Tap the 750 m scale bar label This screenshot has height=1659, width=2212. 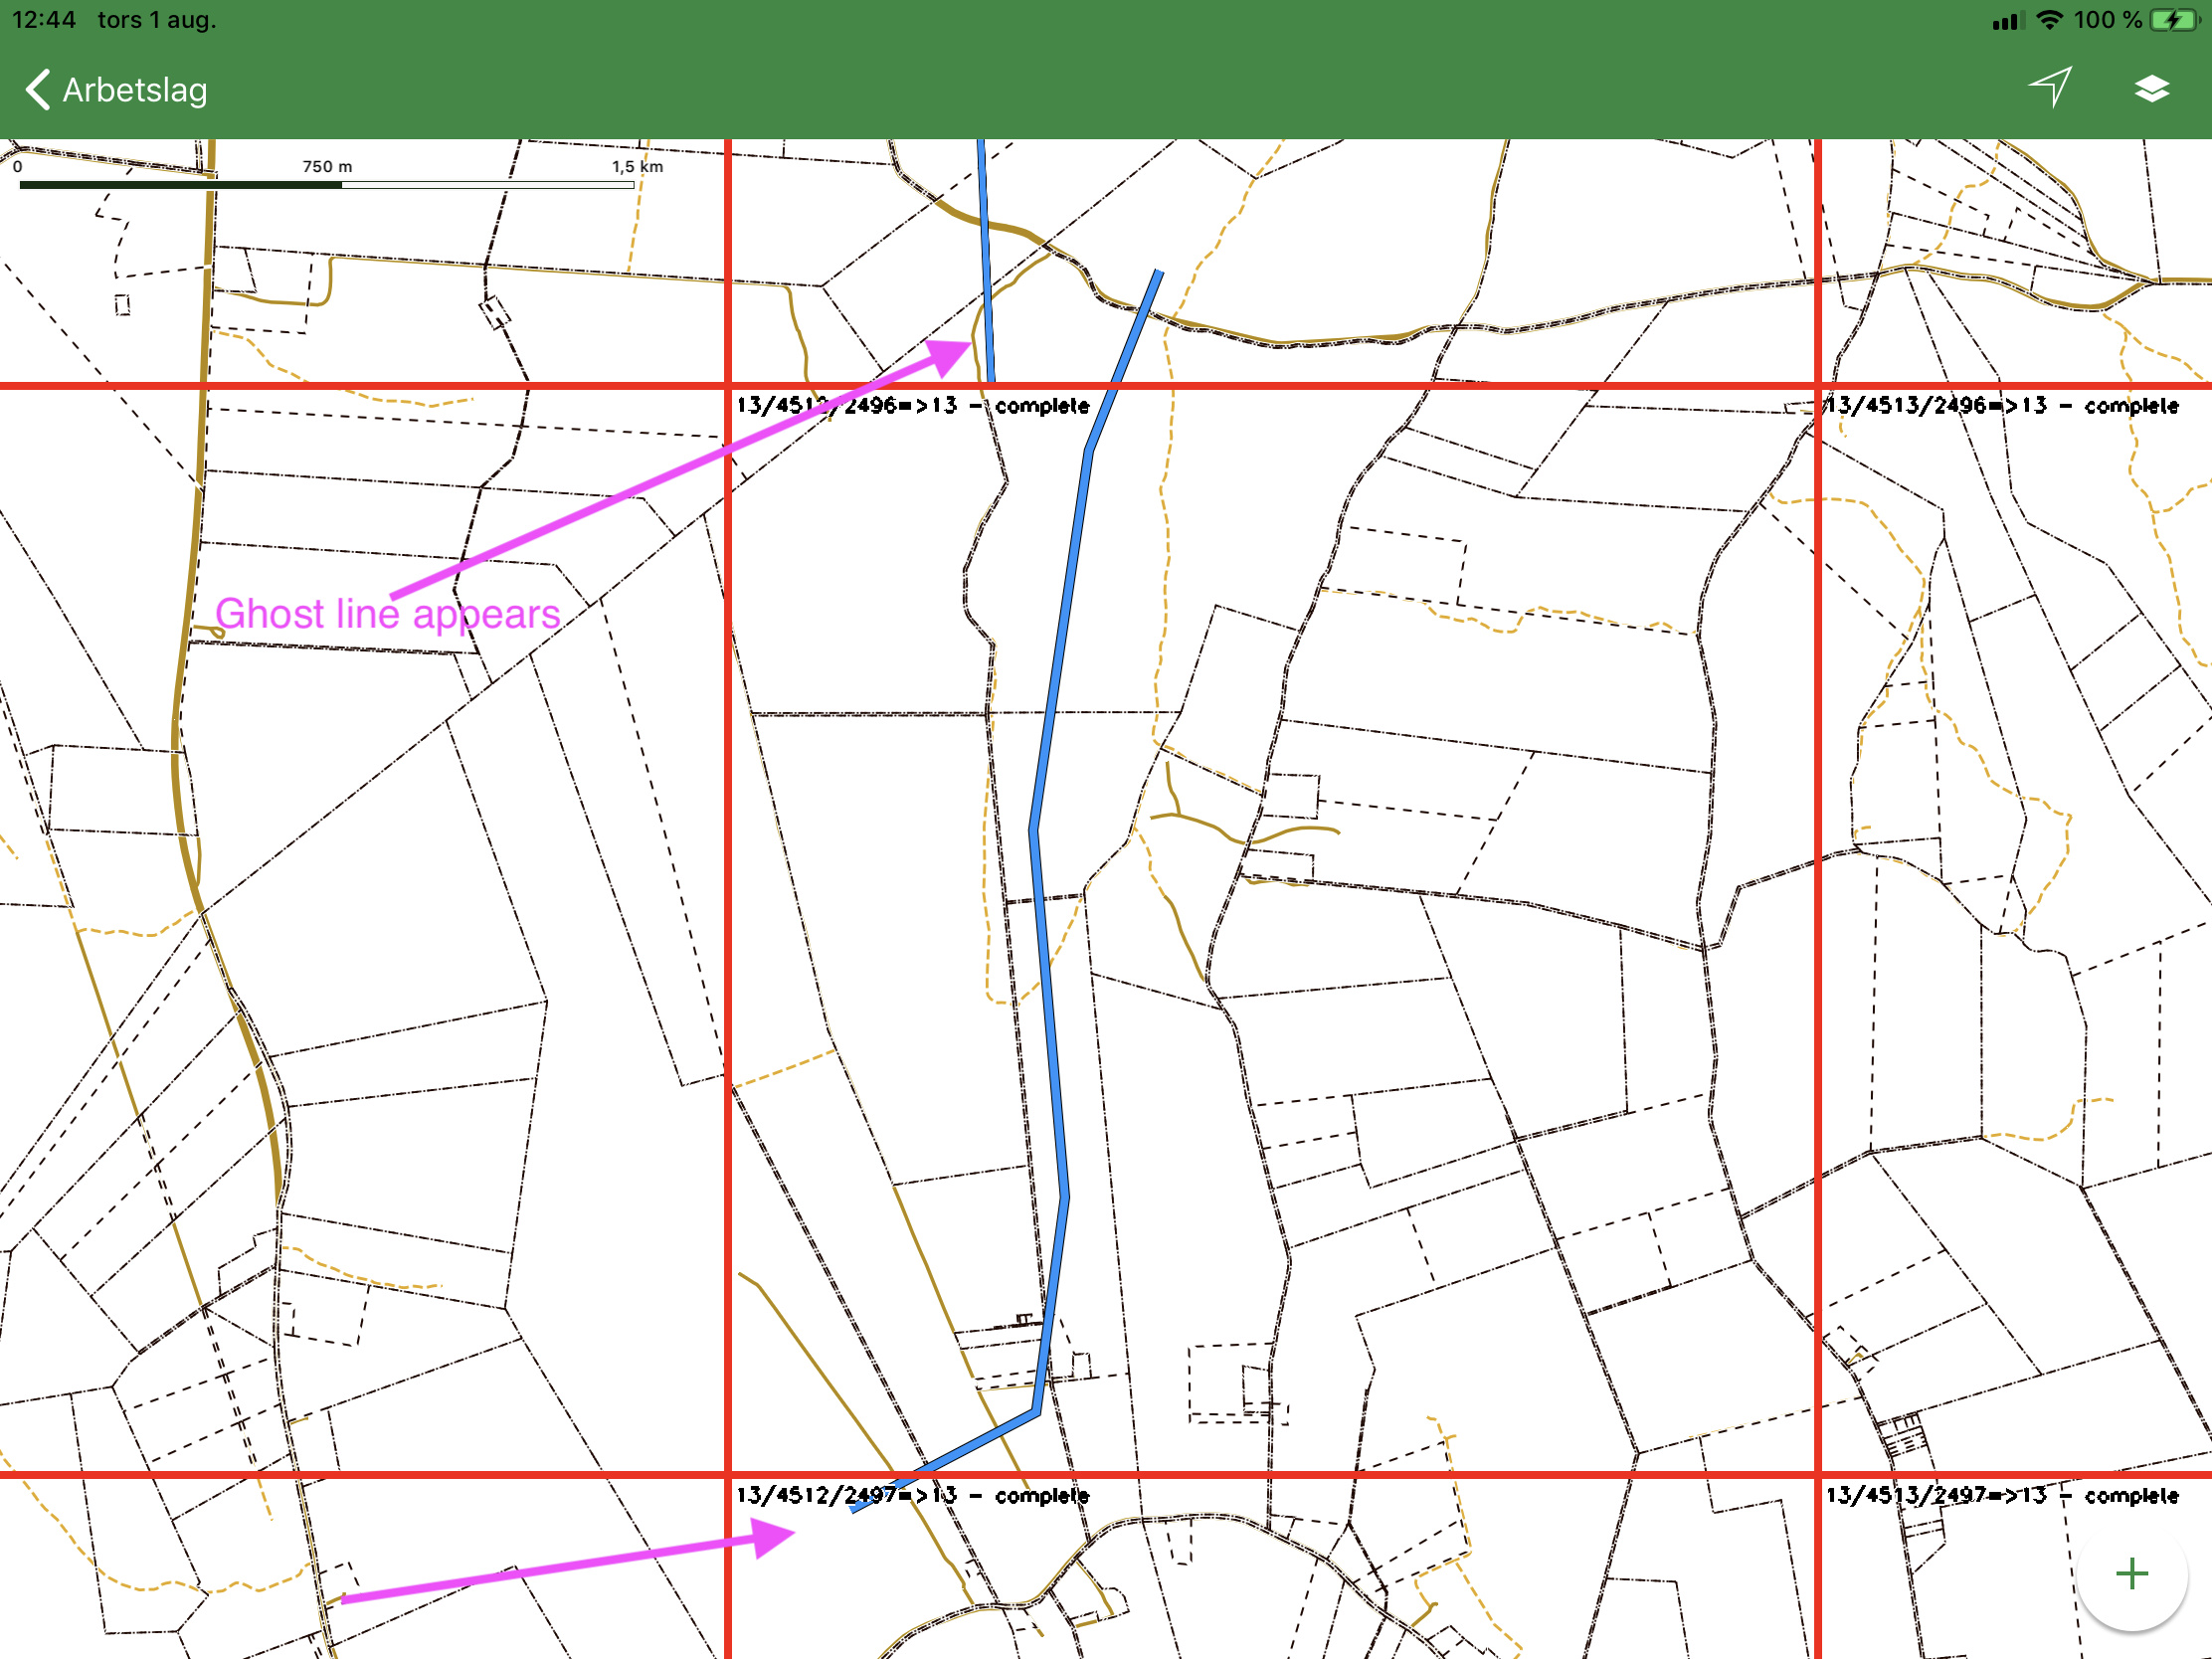(x=327, y=167)
